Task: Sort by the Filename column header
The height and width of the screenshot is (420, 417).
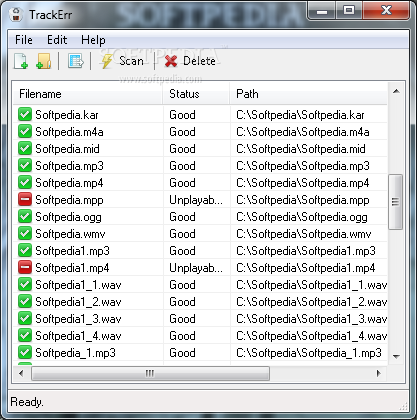Action: click(x=88, y=94)
